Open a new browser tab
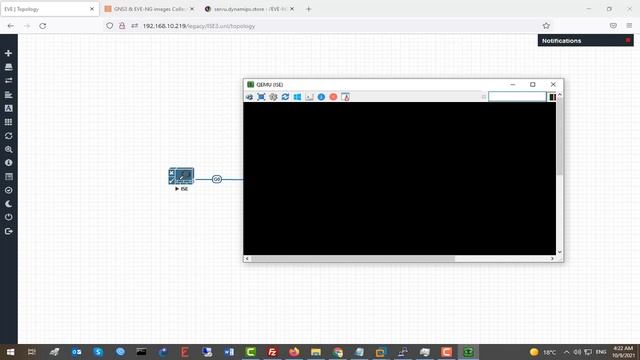Image resolution: width=640 pixels, height=360 pixels. click(x=309, y=9)
